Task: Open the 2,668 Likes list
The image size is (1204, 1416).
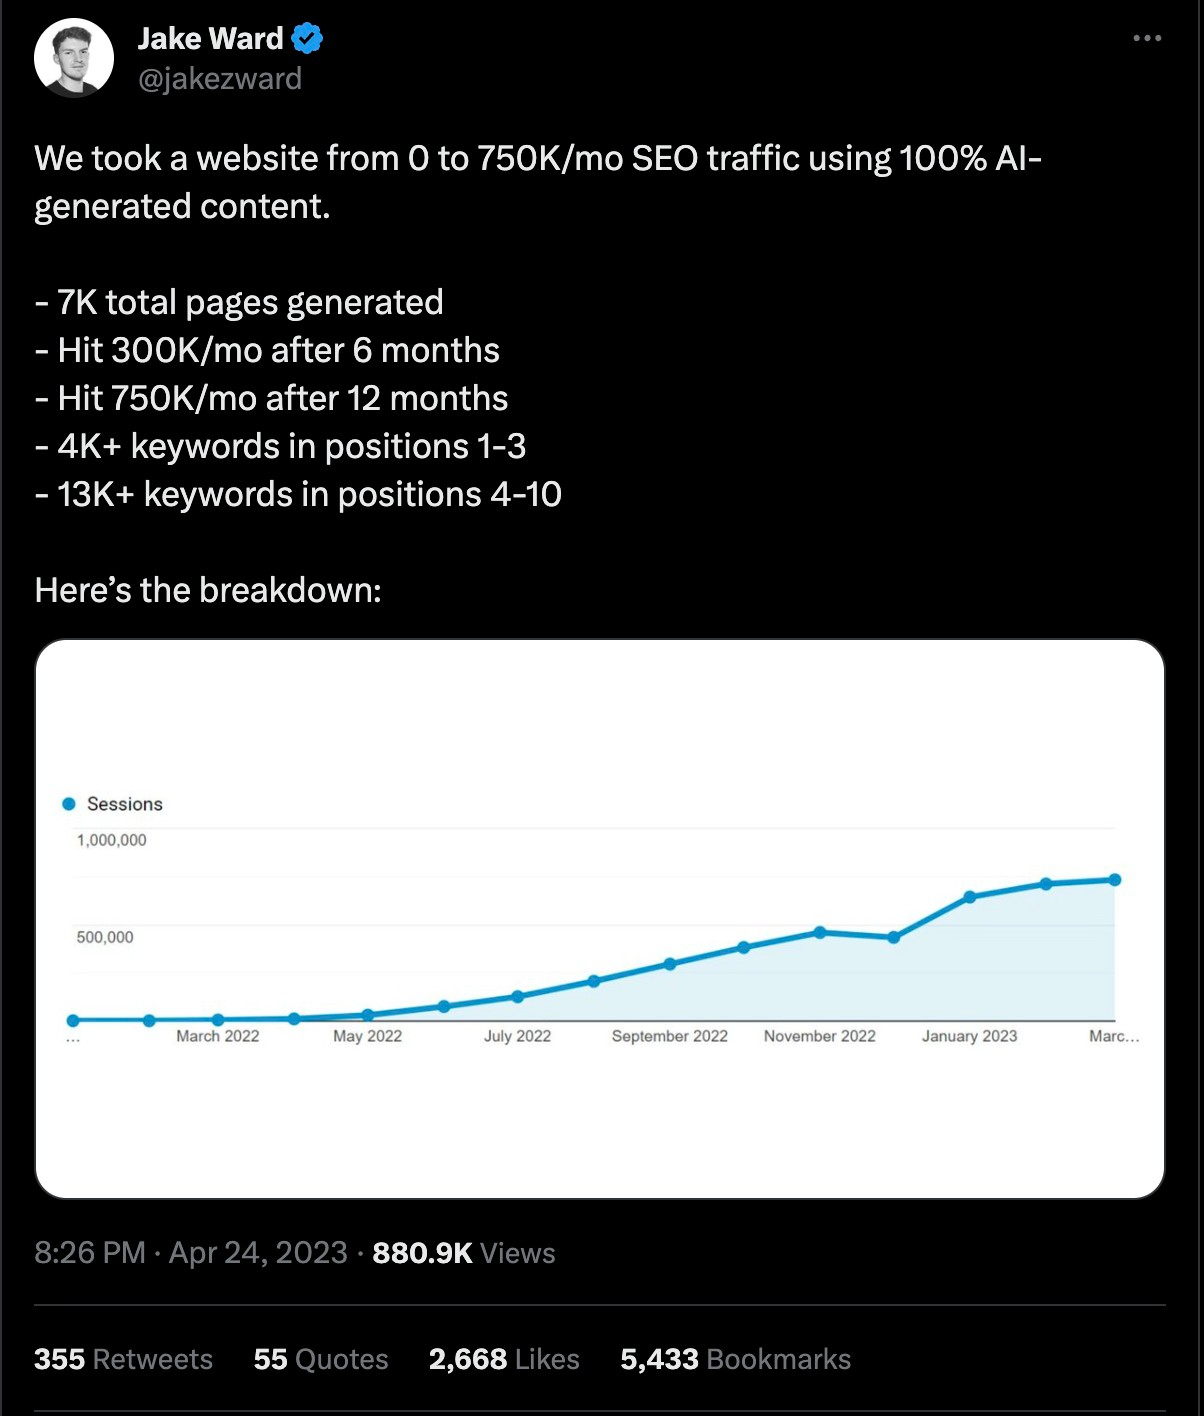Action: [503, 1359]
